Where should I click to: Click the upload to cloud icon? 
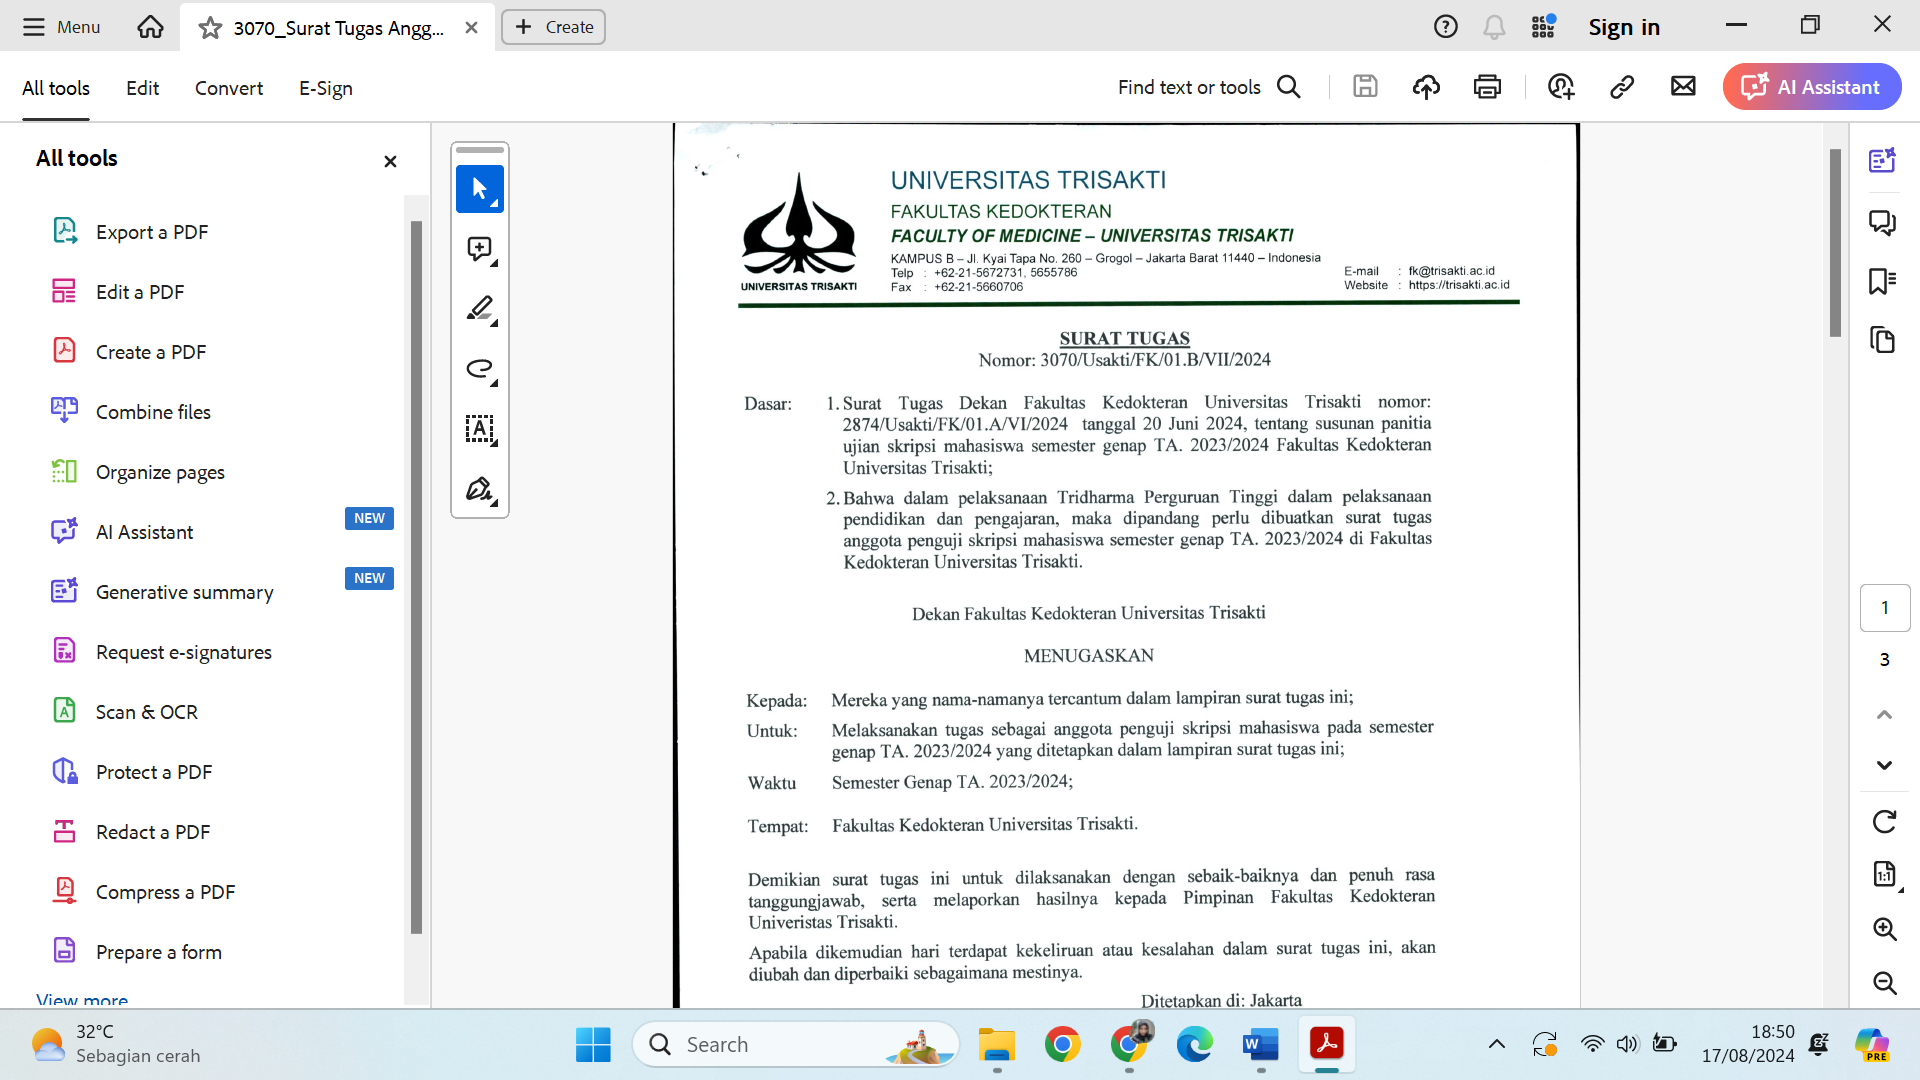1426,87
